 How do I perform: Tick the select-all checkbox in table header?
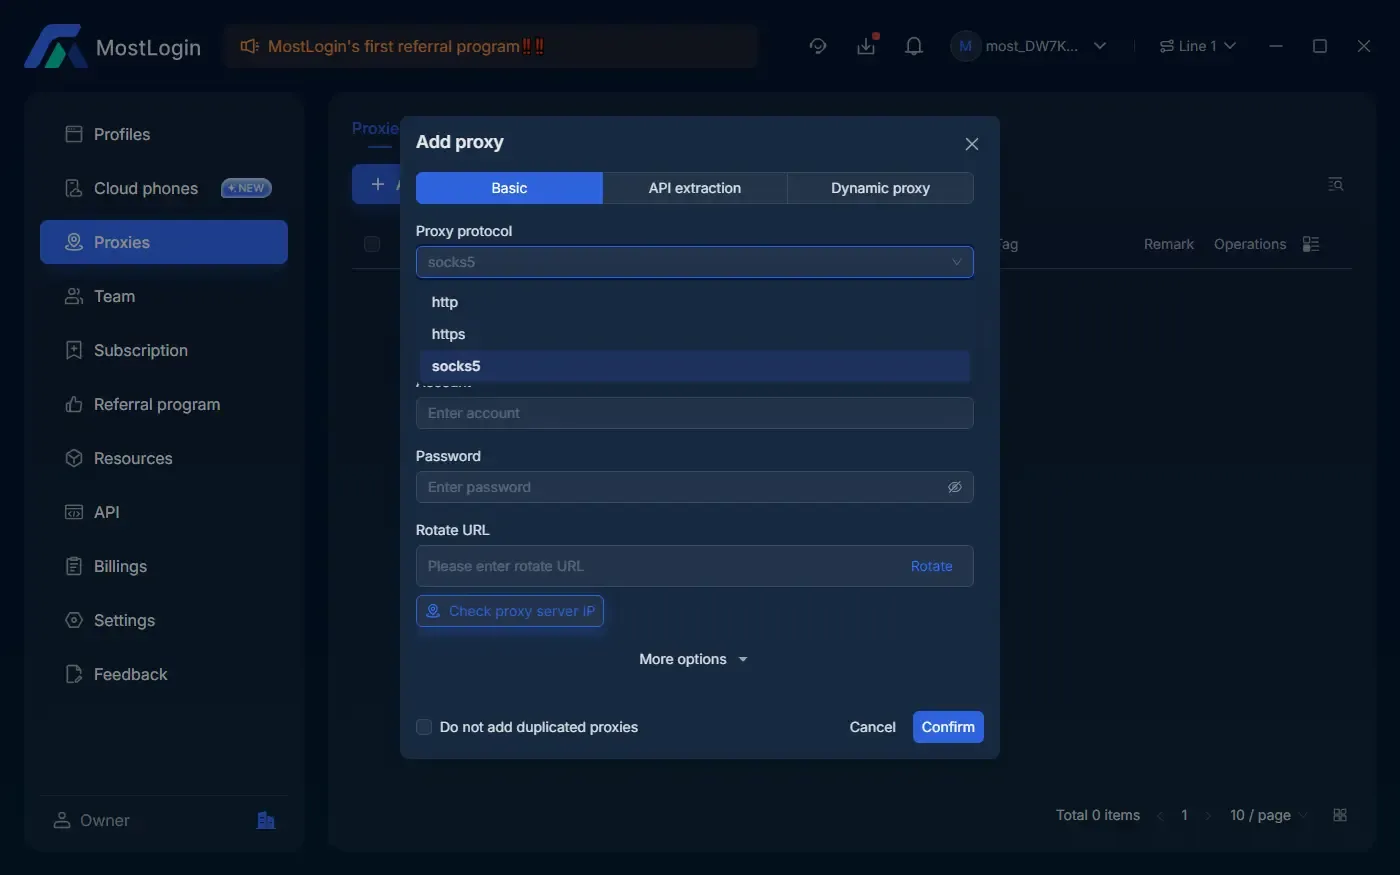click(372, 243)
